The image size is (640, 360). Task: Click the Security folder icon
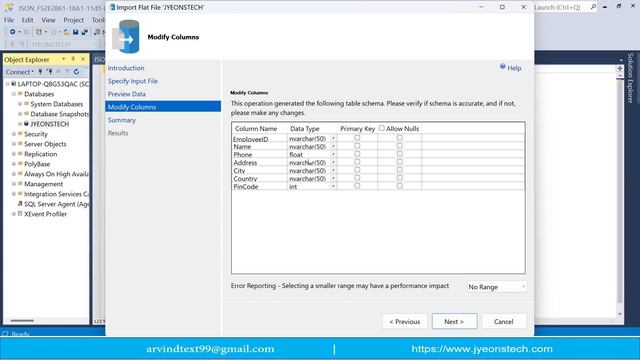click(20, 134)
